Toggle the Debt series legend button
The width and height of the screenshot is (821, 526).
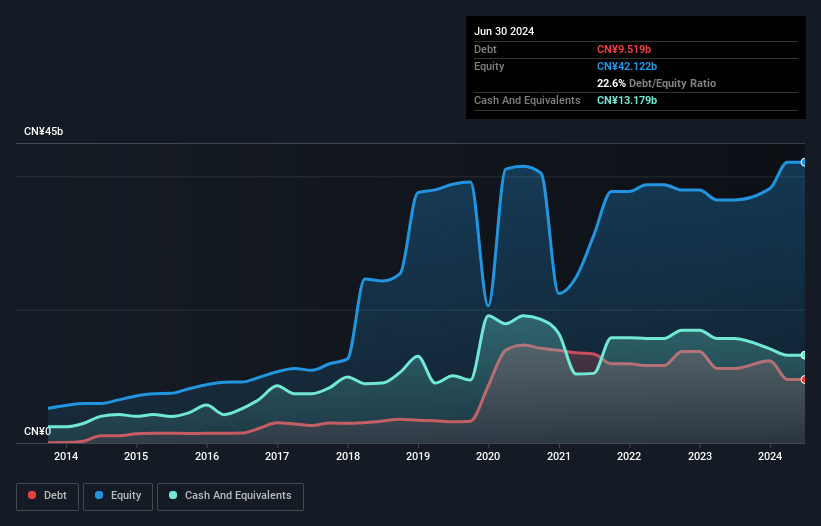click(48, 496)
